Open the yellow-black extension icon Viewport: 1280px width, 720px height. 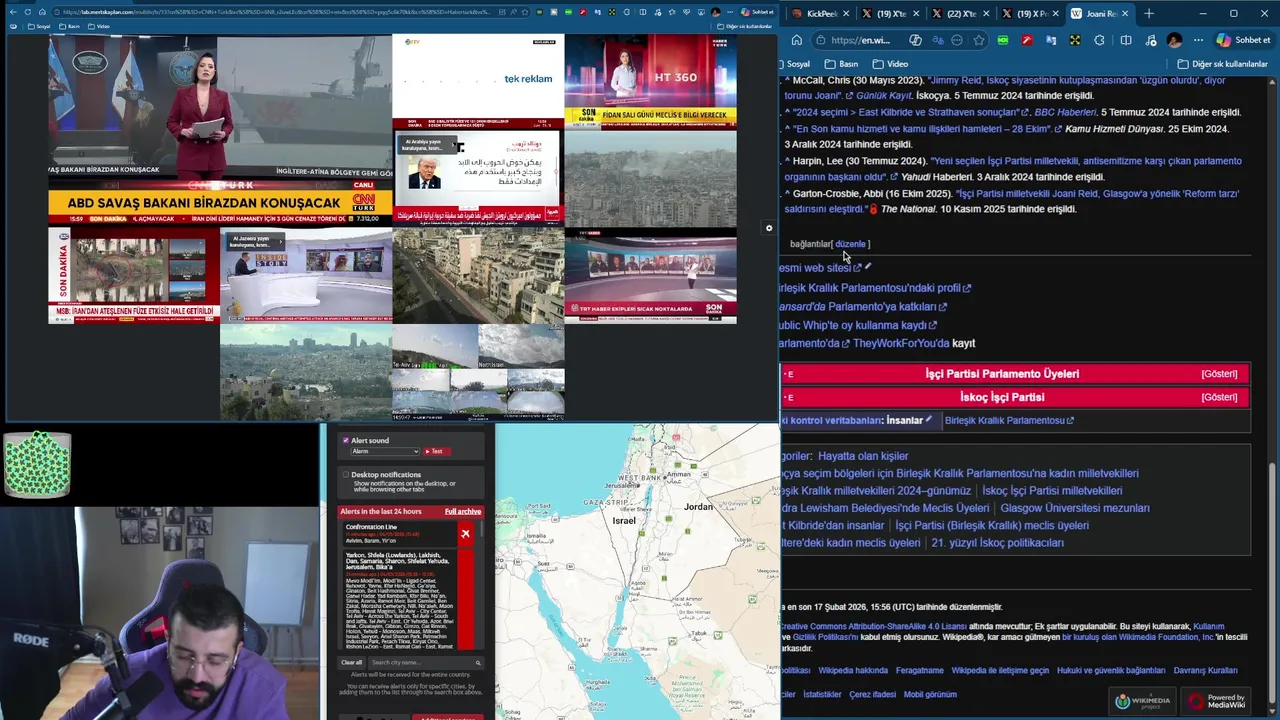[1075, 40]
